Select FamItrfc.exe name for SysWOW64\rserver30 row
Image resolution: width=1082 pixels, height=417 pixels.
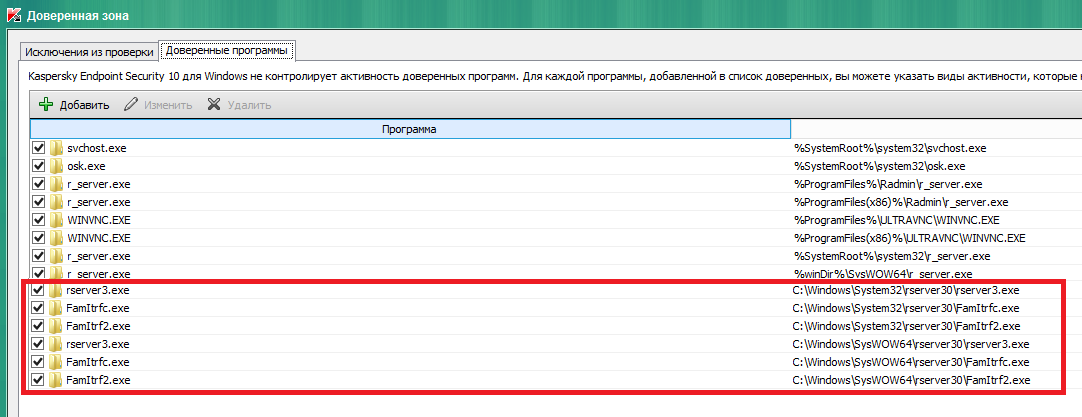pyautogui.click(x=97, y=362)
